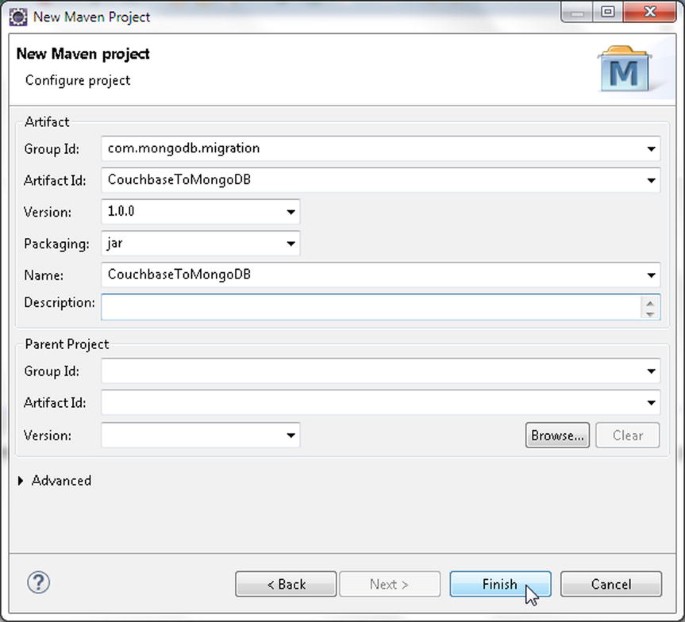Click the Maven M banner icon

(x=624, y=71)
